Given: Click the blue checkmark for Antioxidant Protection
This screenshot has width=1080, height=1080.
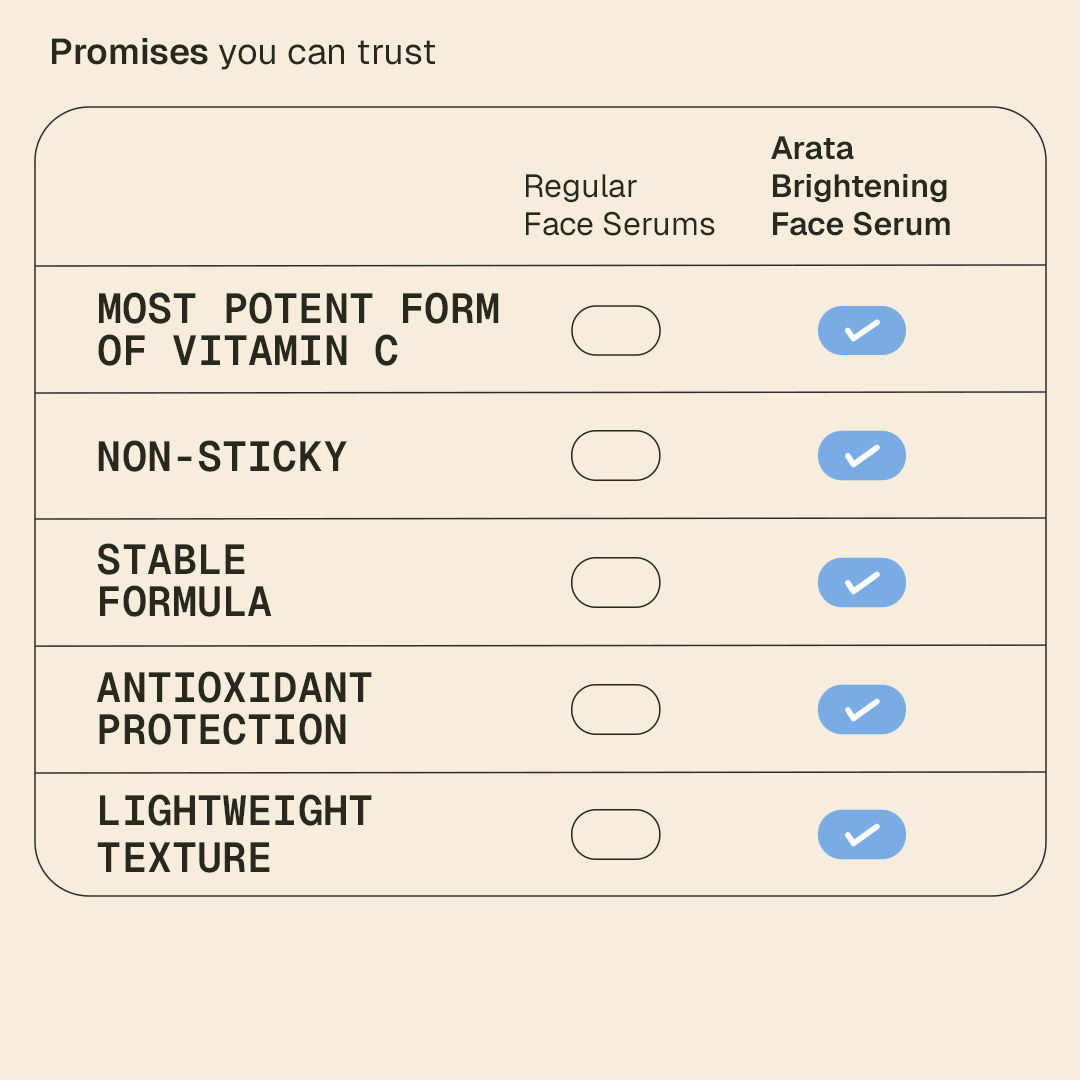Looking at the screenshot, I should 861,710.
